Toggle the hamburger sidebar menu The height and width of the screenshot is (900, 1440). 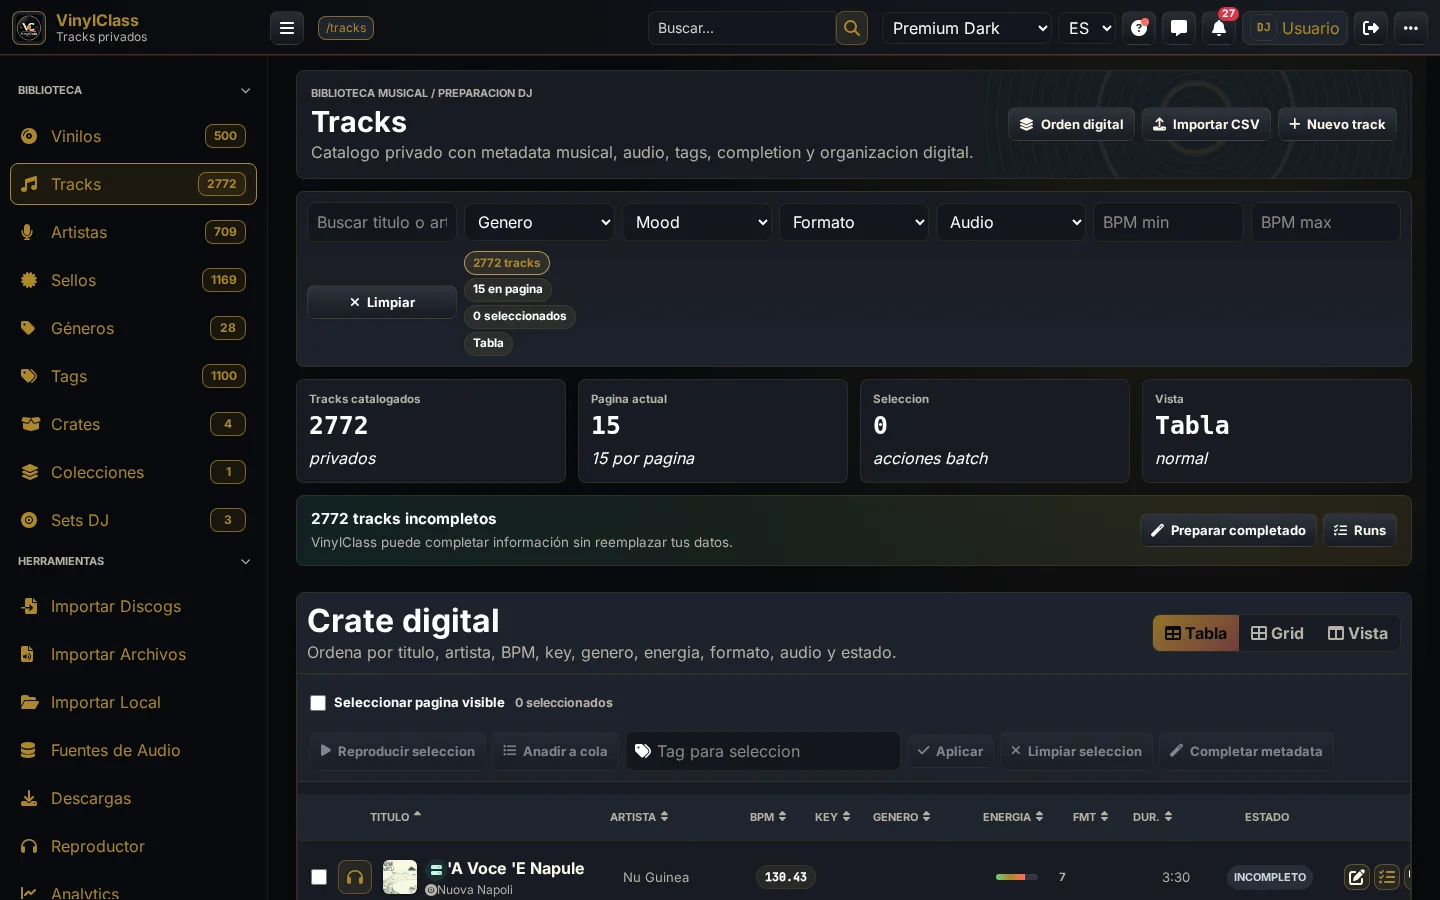pyautogui.click(x=287, y=28)
